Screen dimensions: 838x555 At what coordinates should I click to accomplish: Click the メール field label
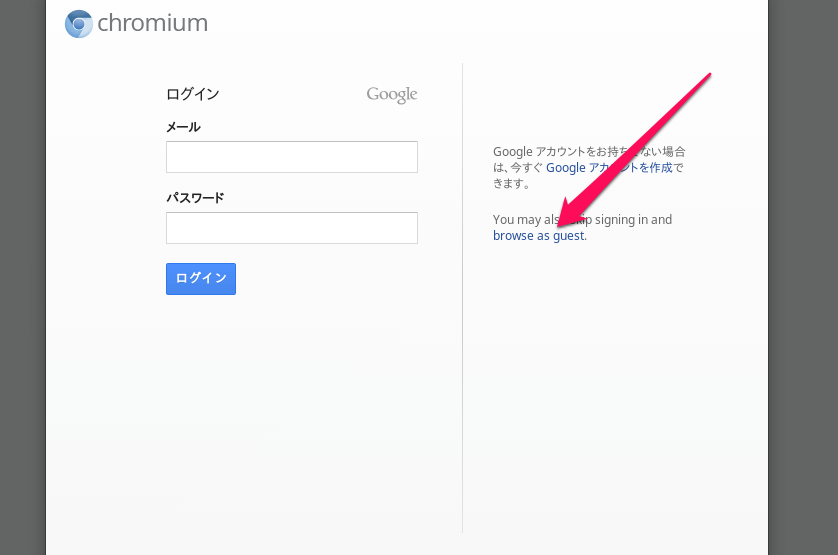coord(183,127)
